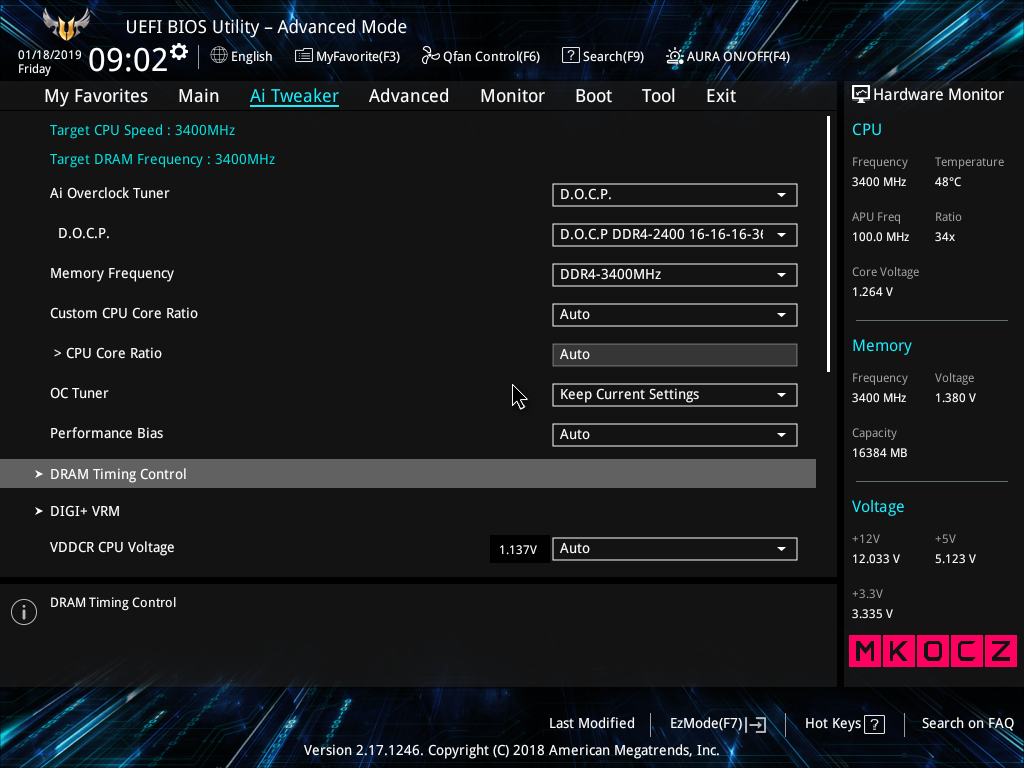1024x768 pixels.
Task: Click Search on FAQ link
Action: coord(967,724)
